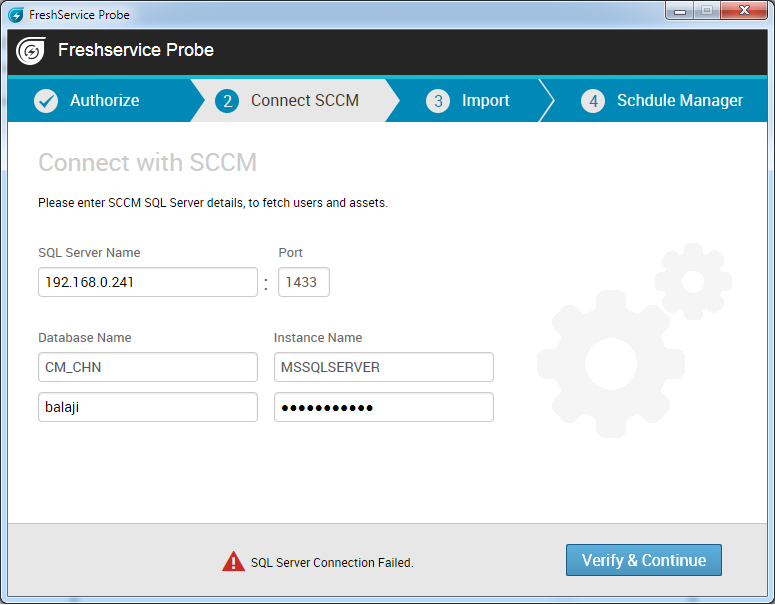The height and width of the screenshot is (605, 775).
Task: Click the Instance Name label
Action: point(318,338)
